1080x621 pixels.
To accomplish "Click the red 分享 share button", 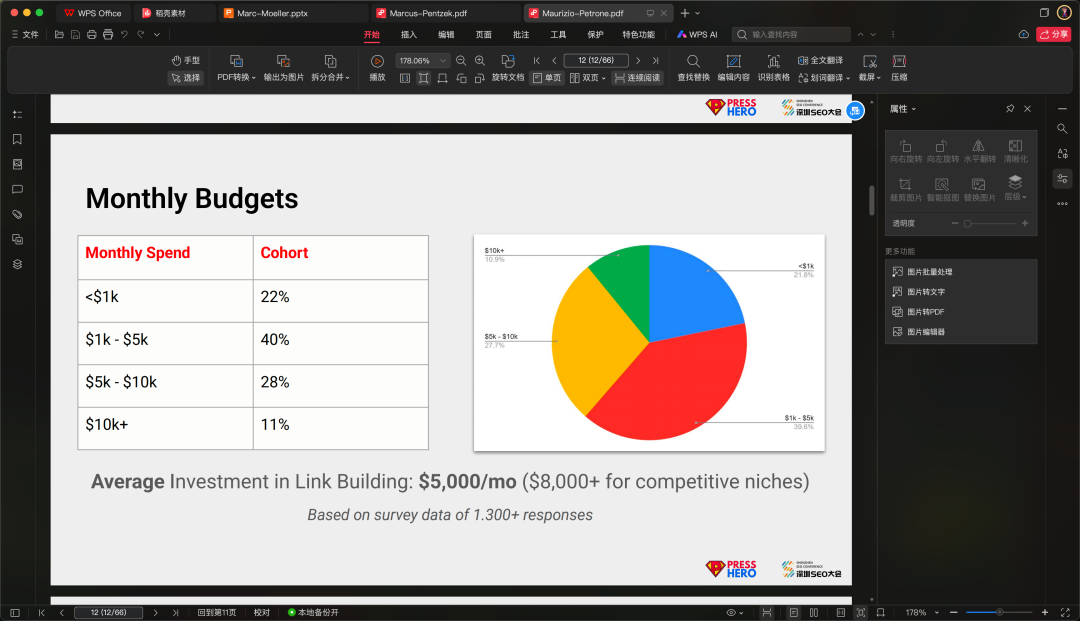I will click(1054, 34).
